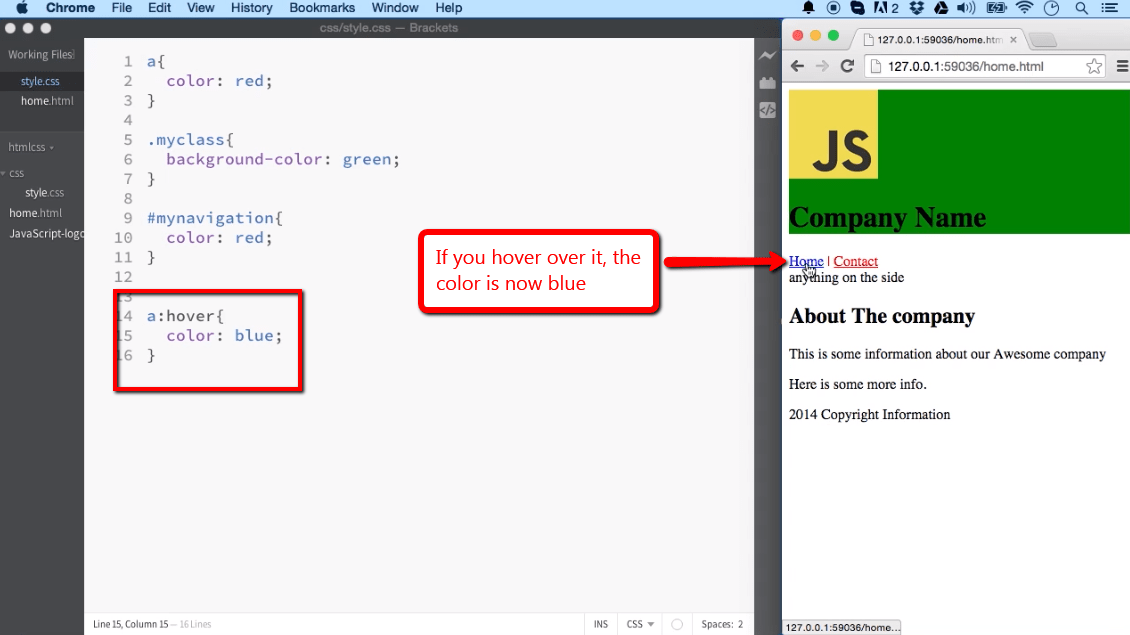Click '.myclass{' selector on line 5
Screen dimensions: 1130x635
coord(190,140)
